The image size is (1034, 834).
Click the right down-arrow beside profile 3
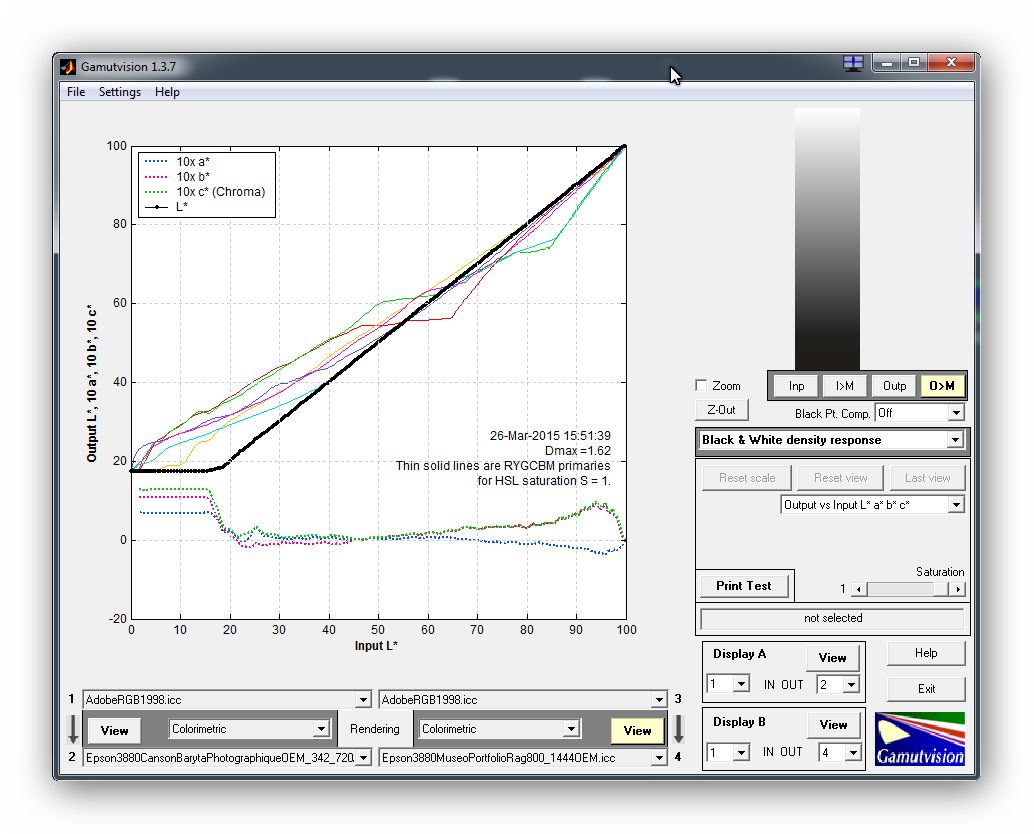click(677, 729)
